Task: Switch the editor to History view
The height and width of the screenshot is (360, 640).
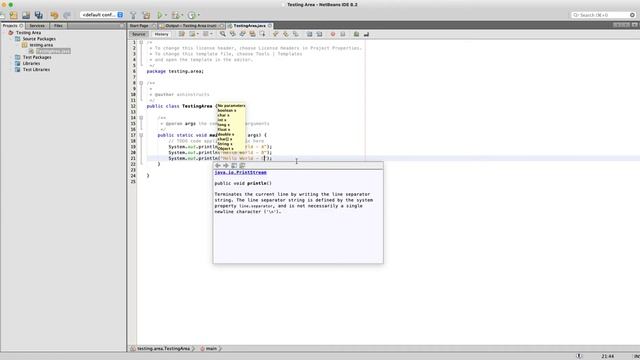Action: click(x=161, y=34)
